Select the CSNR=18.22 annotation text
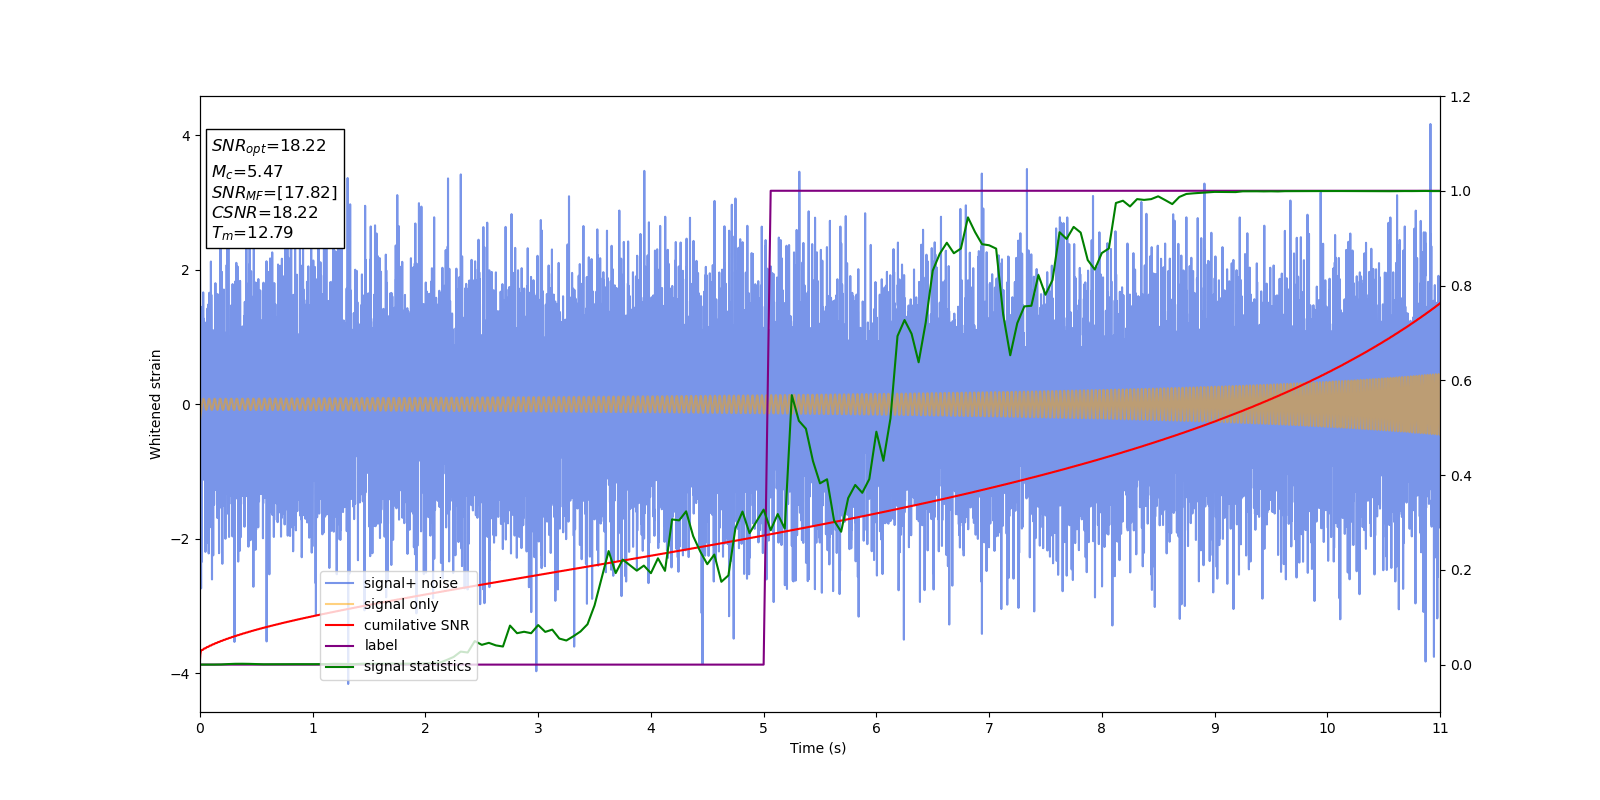 tap(265, 213)
